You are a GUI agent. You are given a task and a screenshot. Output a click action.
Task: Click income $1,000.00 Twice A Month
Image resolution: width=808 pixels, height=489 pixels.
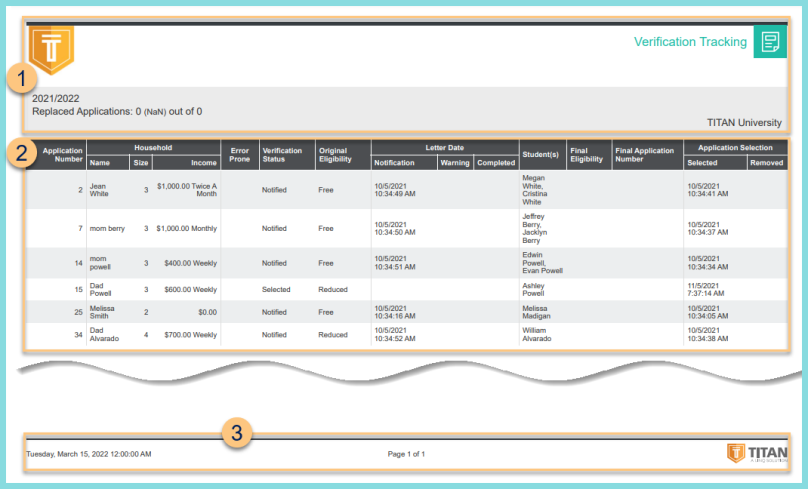[x=187, y=190]
